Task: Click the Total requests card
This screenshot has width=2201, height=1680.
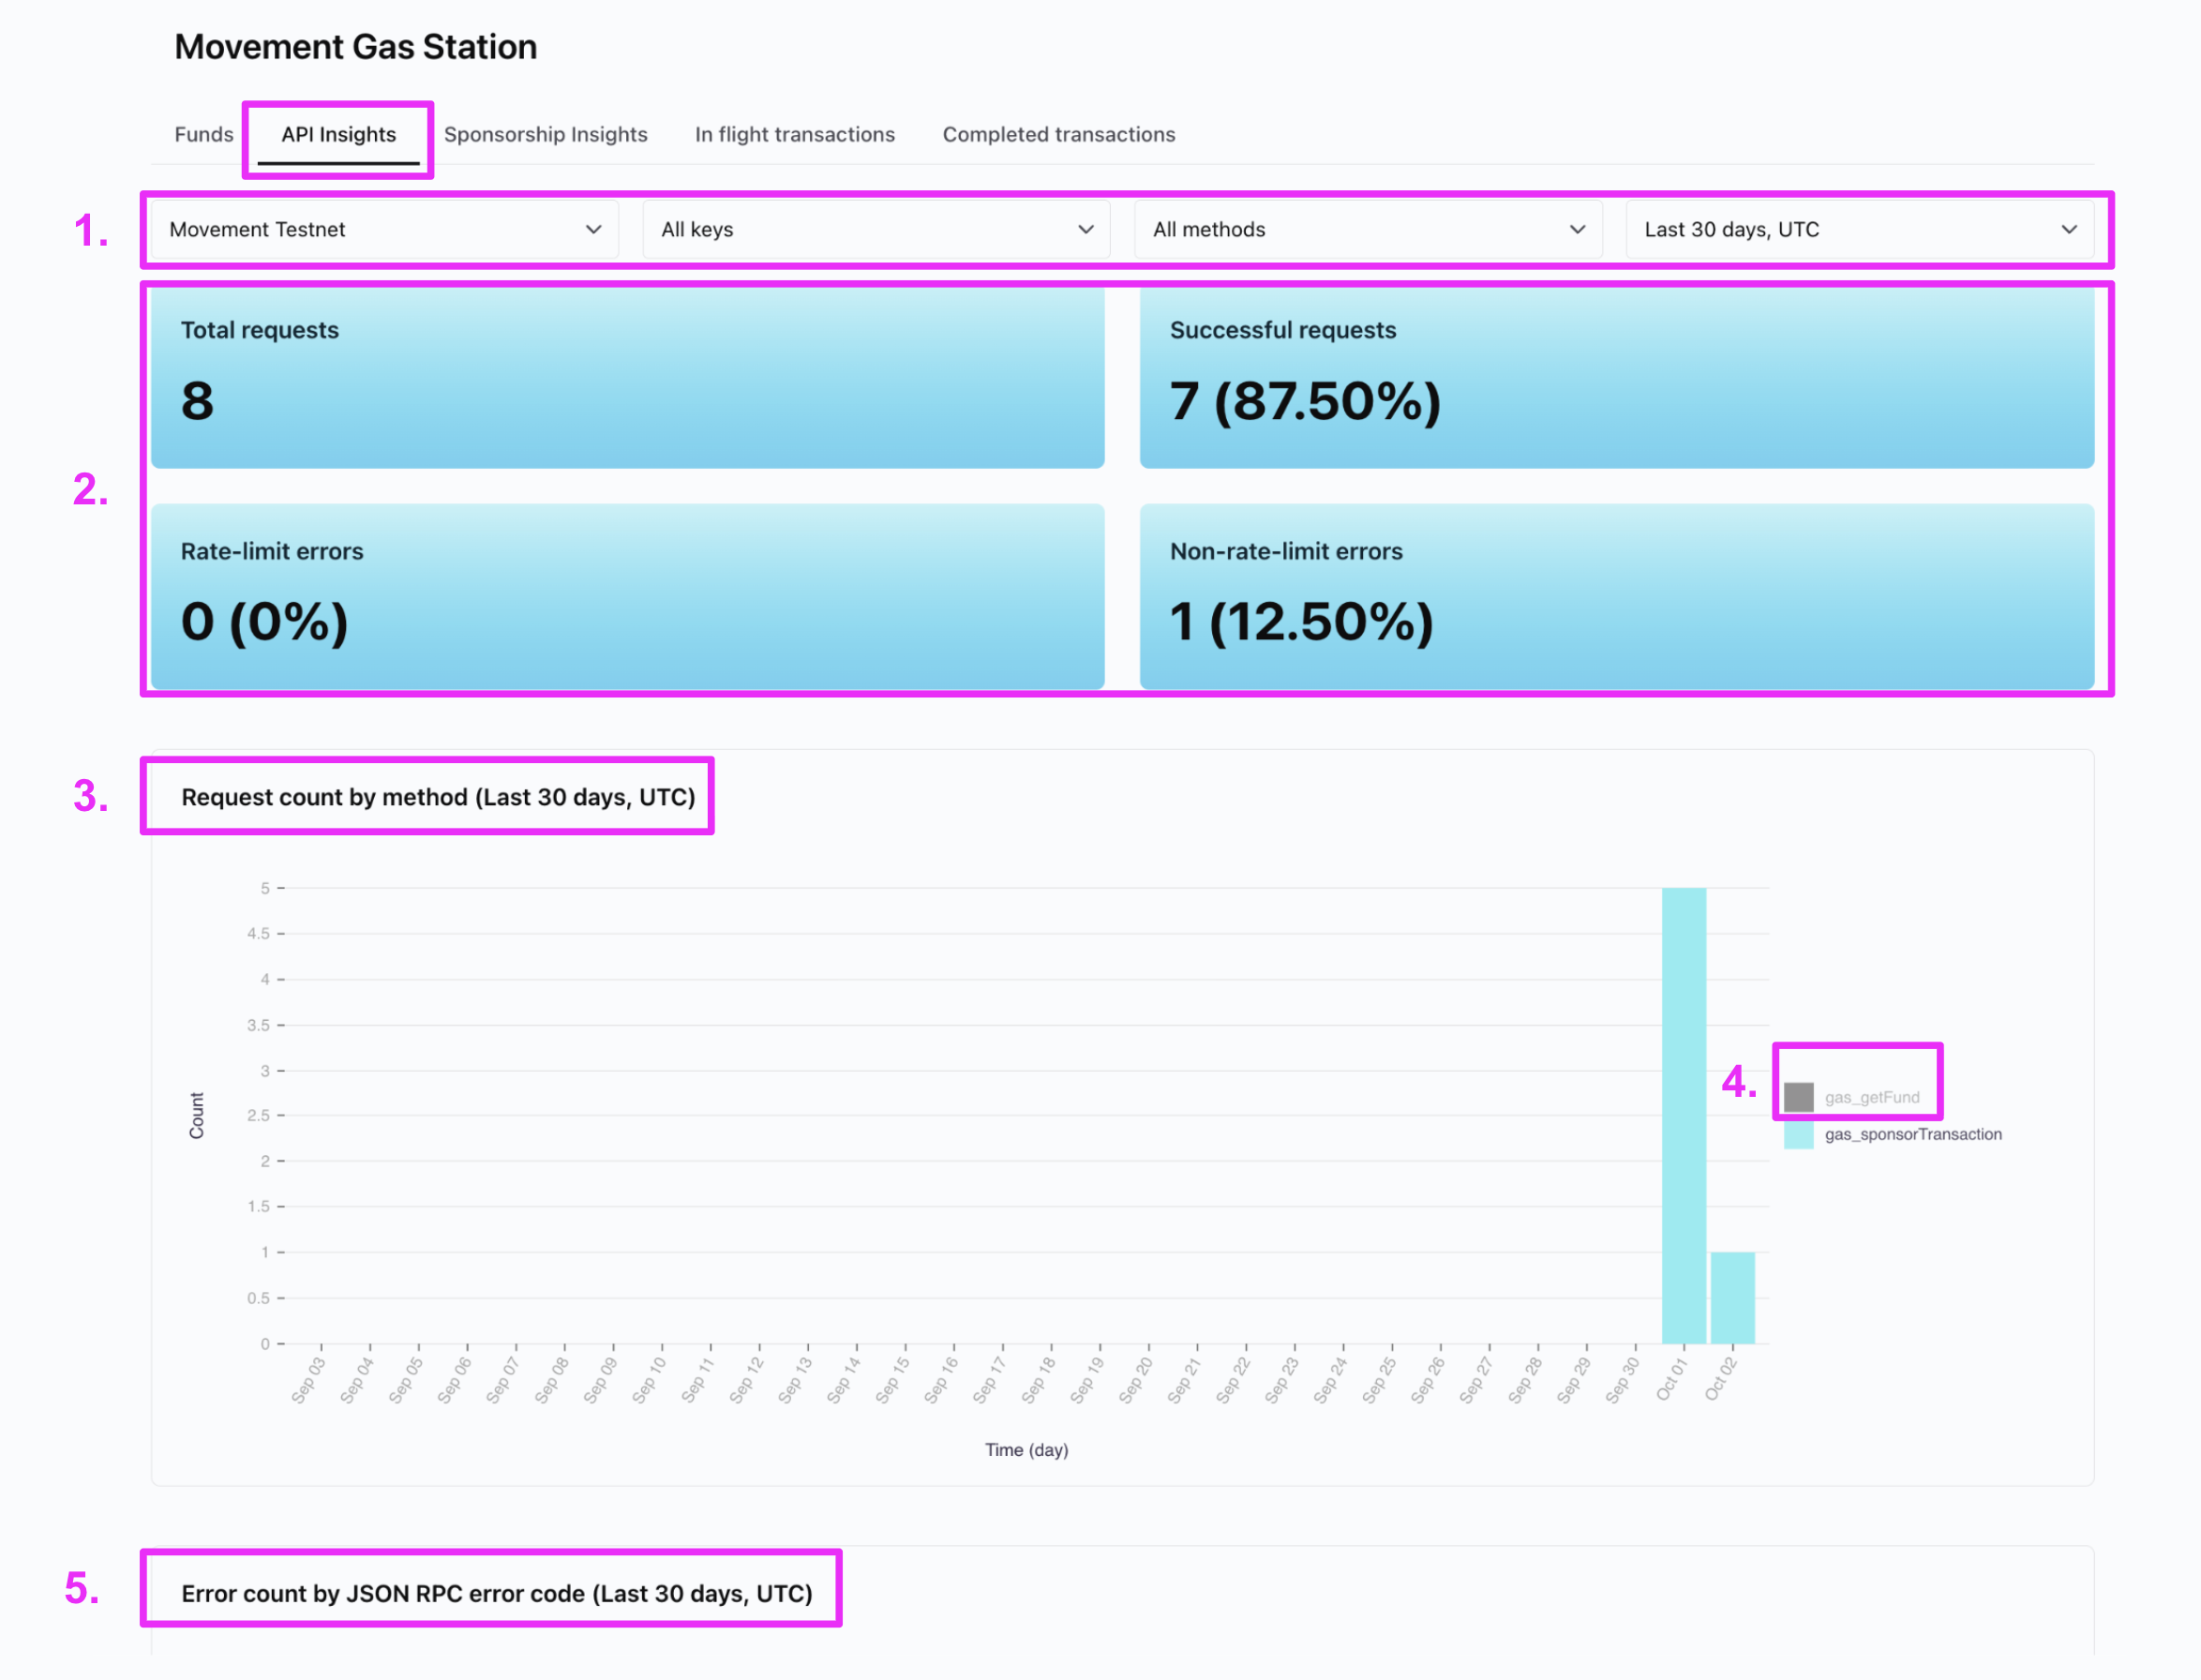Action: (x=627, y=377)
